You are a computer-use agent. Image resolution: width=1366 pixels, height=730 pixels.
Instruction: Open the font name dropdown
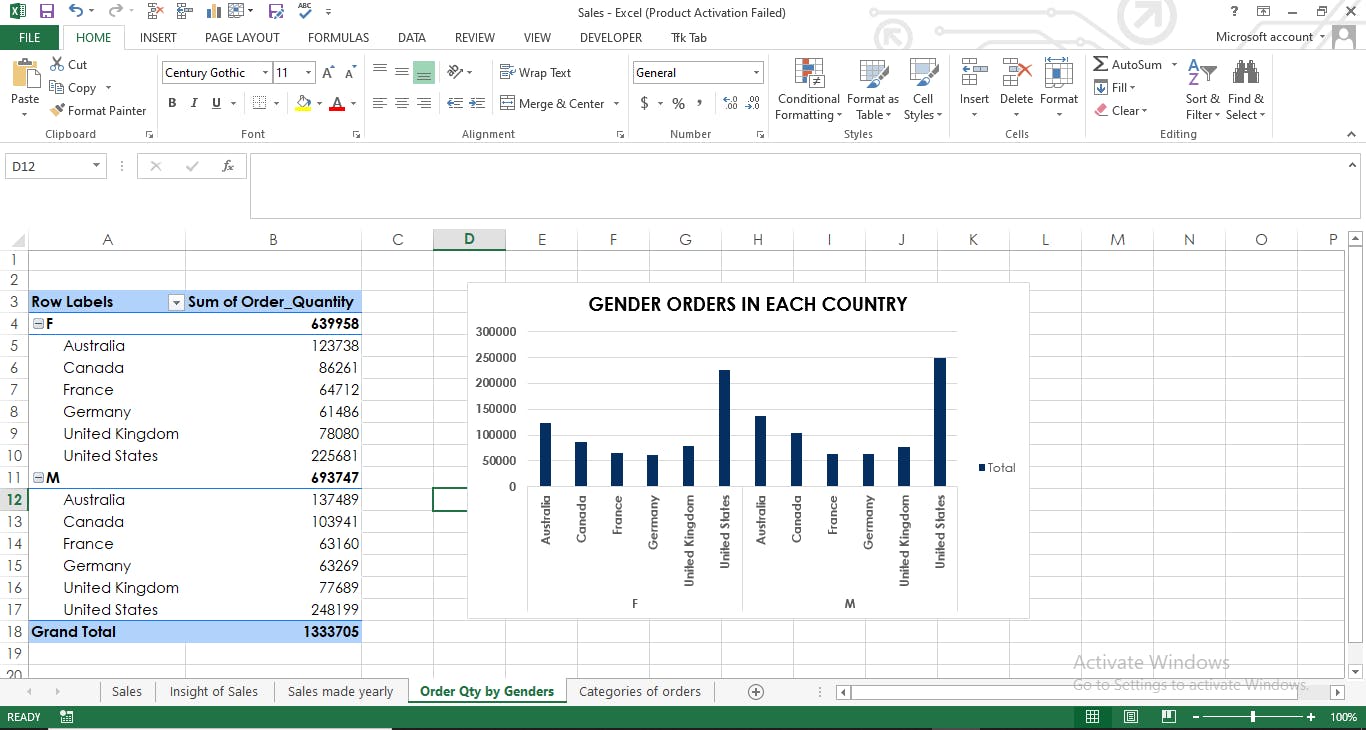click(265, 73)
